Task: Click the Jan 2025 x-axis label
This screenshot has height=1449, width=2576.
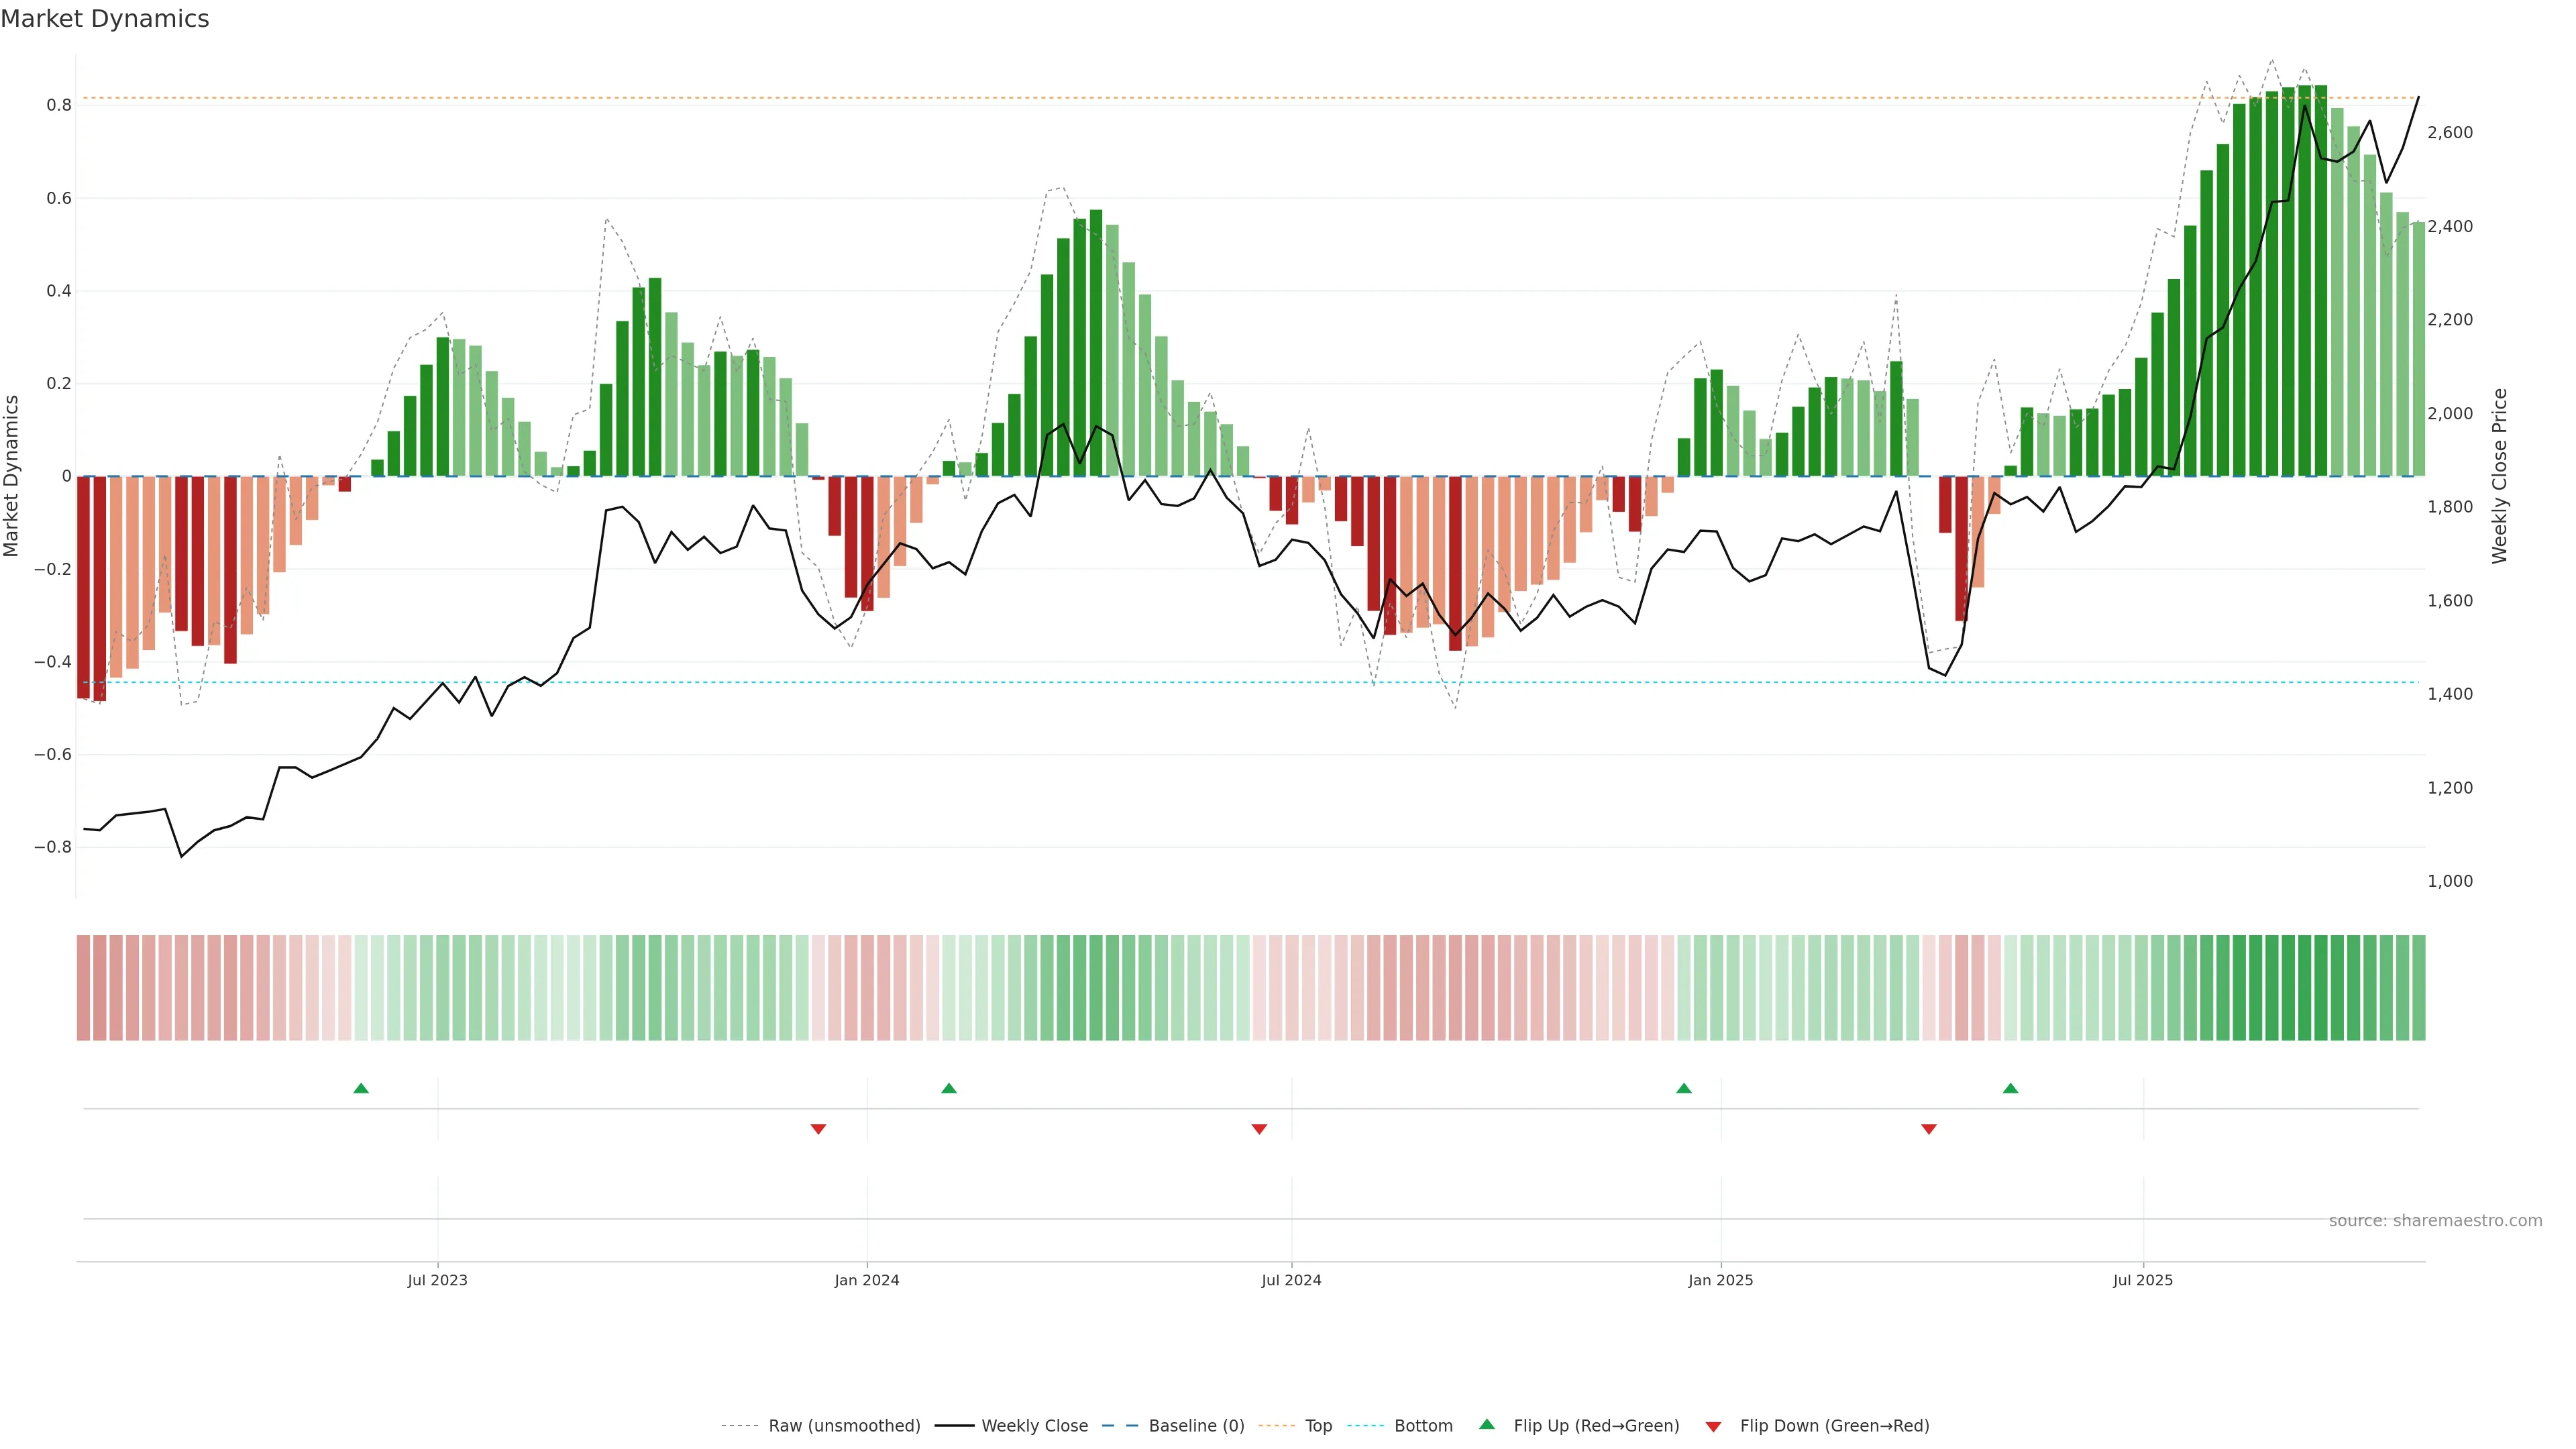Action: pyautogui.click(x=1720, y=1280)
